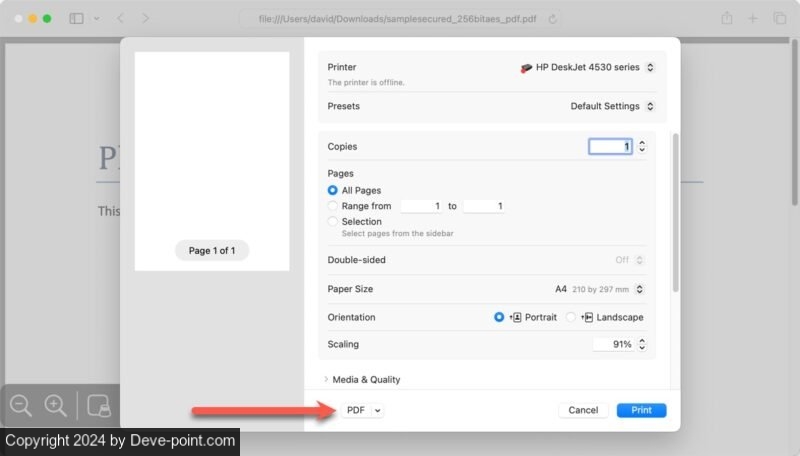Image resolution: width=800 pixels, height=456 pixels.
Task: Open the HP DeskJet printer dropdown
Action: (588, 68)
